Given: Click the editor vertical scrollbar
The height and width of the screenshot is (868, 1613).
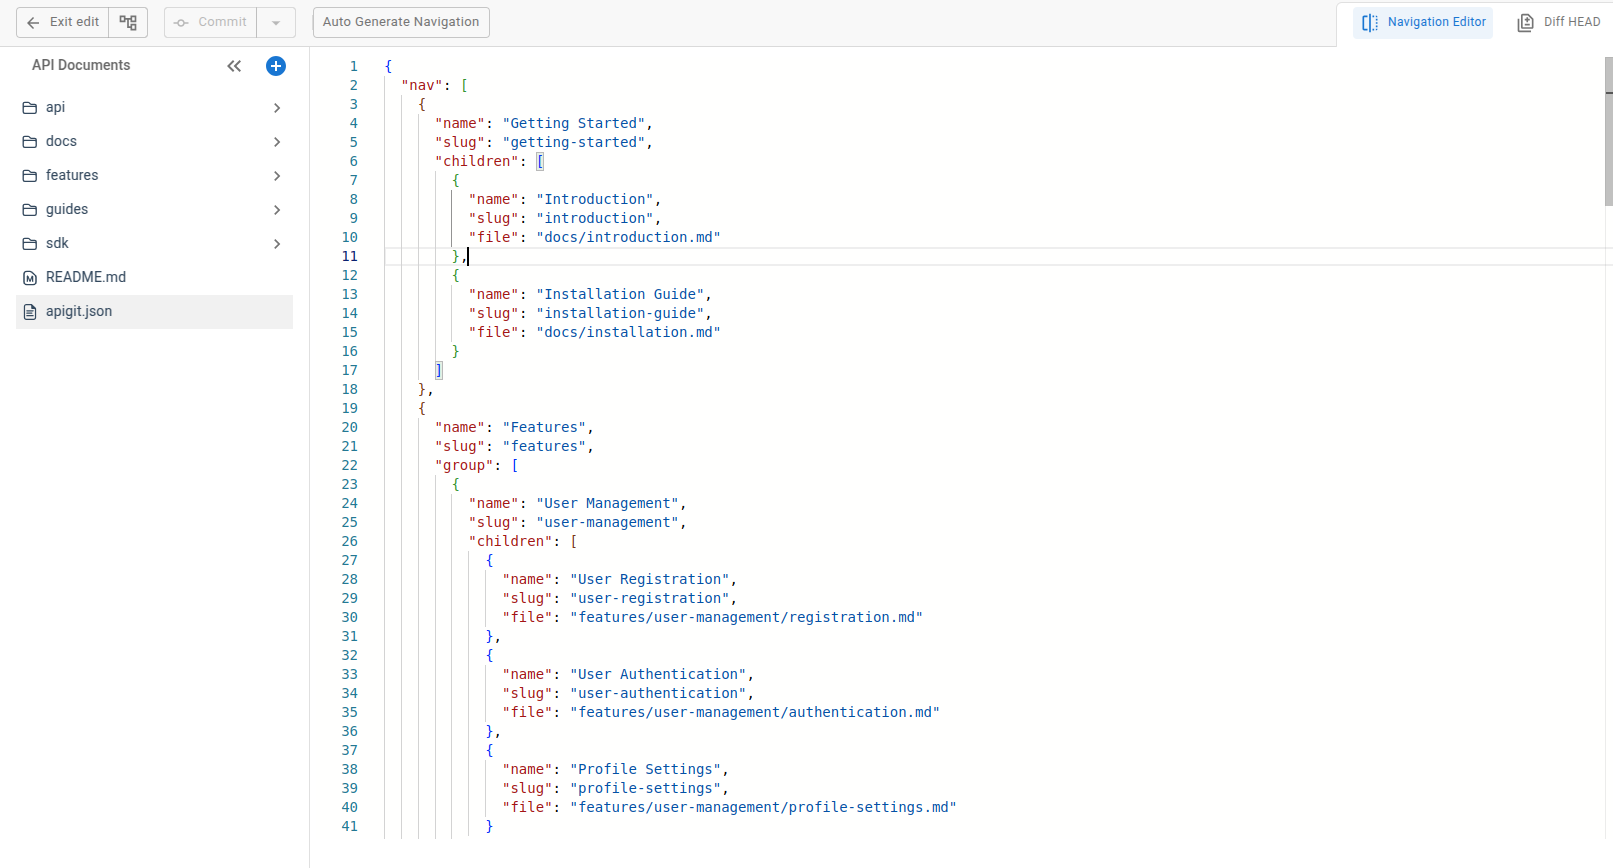Looking at the screenshot, I should pyautogui.click(x=1608, y=131).
